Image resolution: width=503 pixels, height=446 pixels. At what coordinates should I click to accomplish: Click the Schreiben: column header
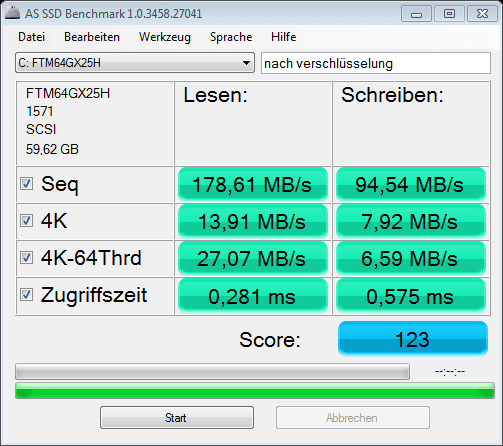(392, 95)
